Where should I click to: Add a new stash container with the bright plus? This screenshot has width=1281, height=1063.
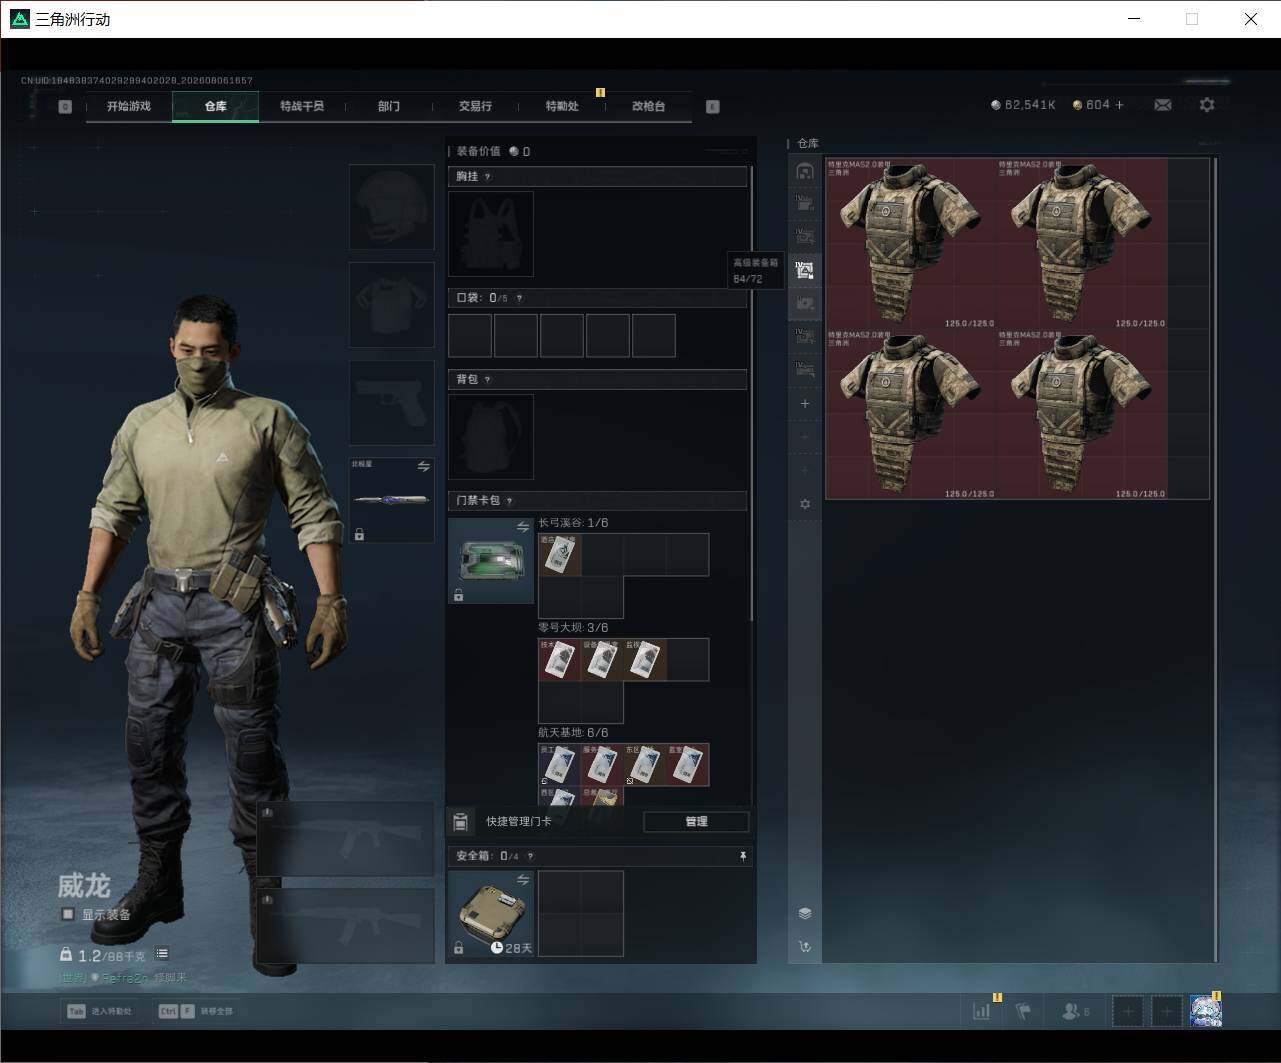[805, 404]
